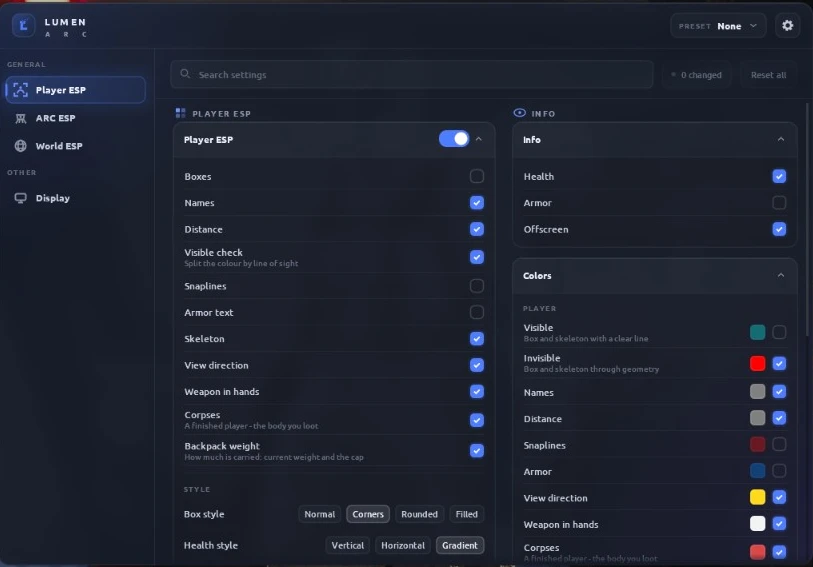Choose Gradient health style
The height and width of the screenshot is (567, 813).
[x=459, y=545]
